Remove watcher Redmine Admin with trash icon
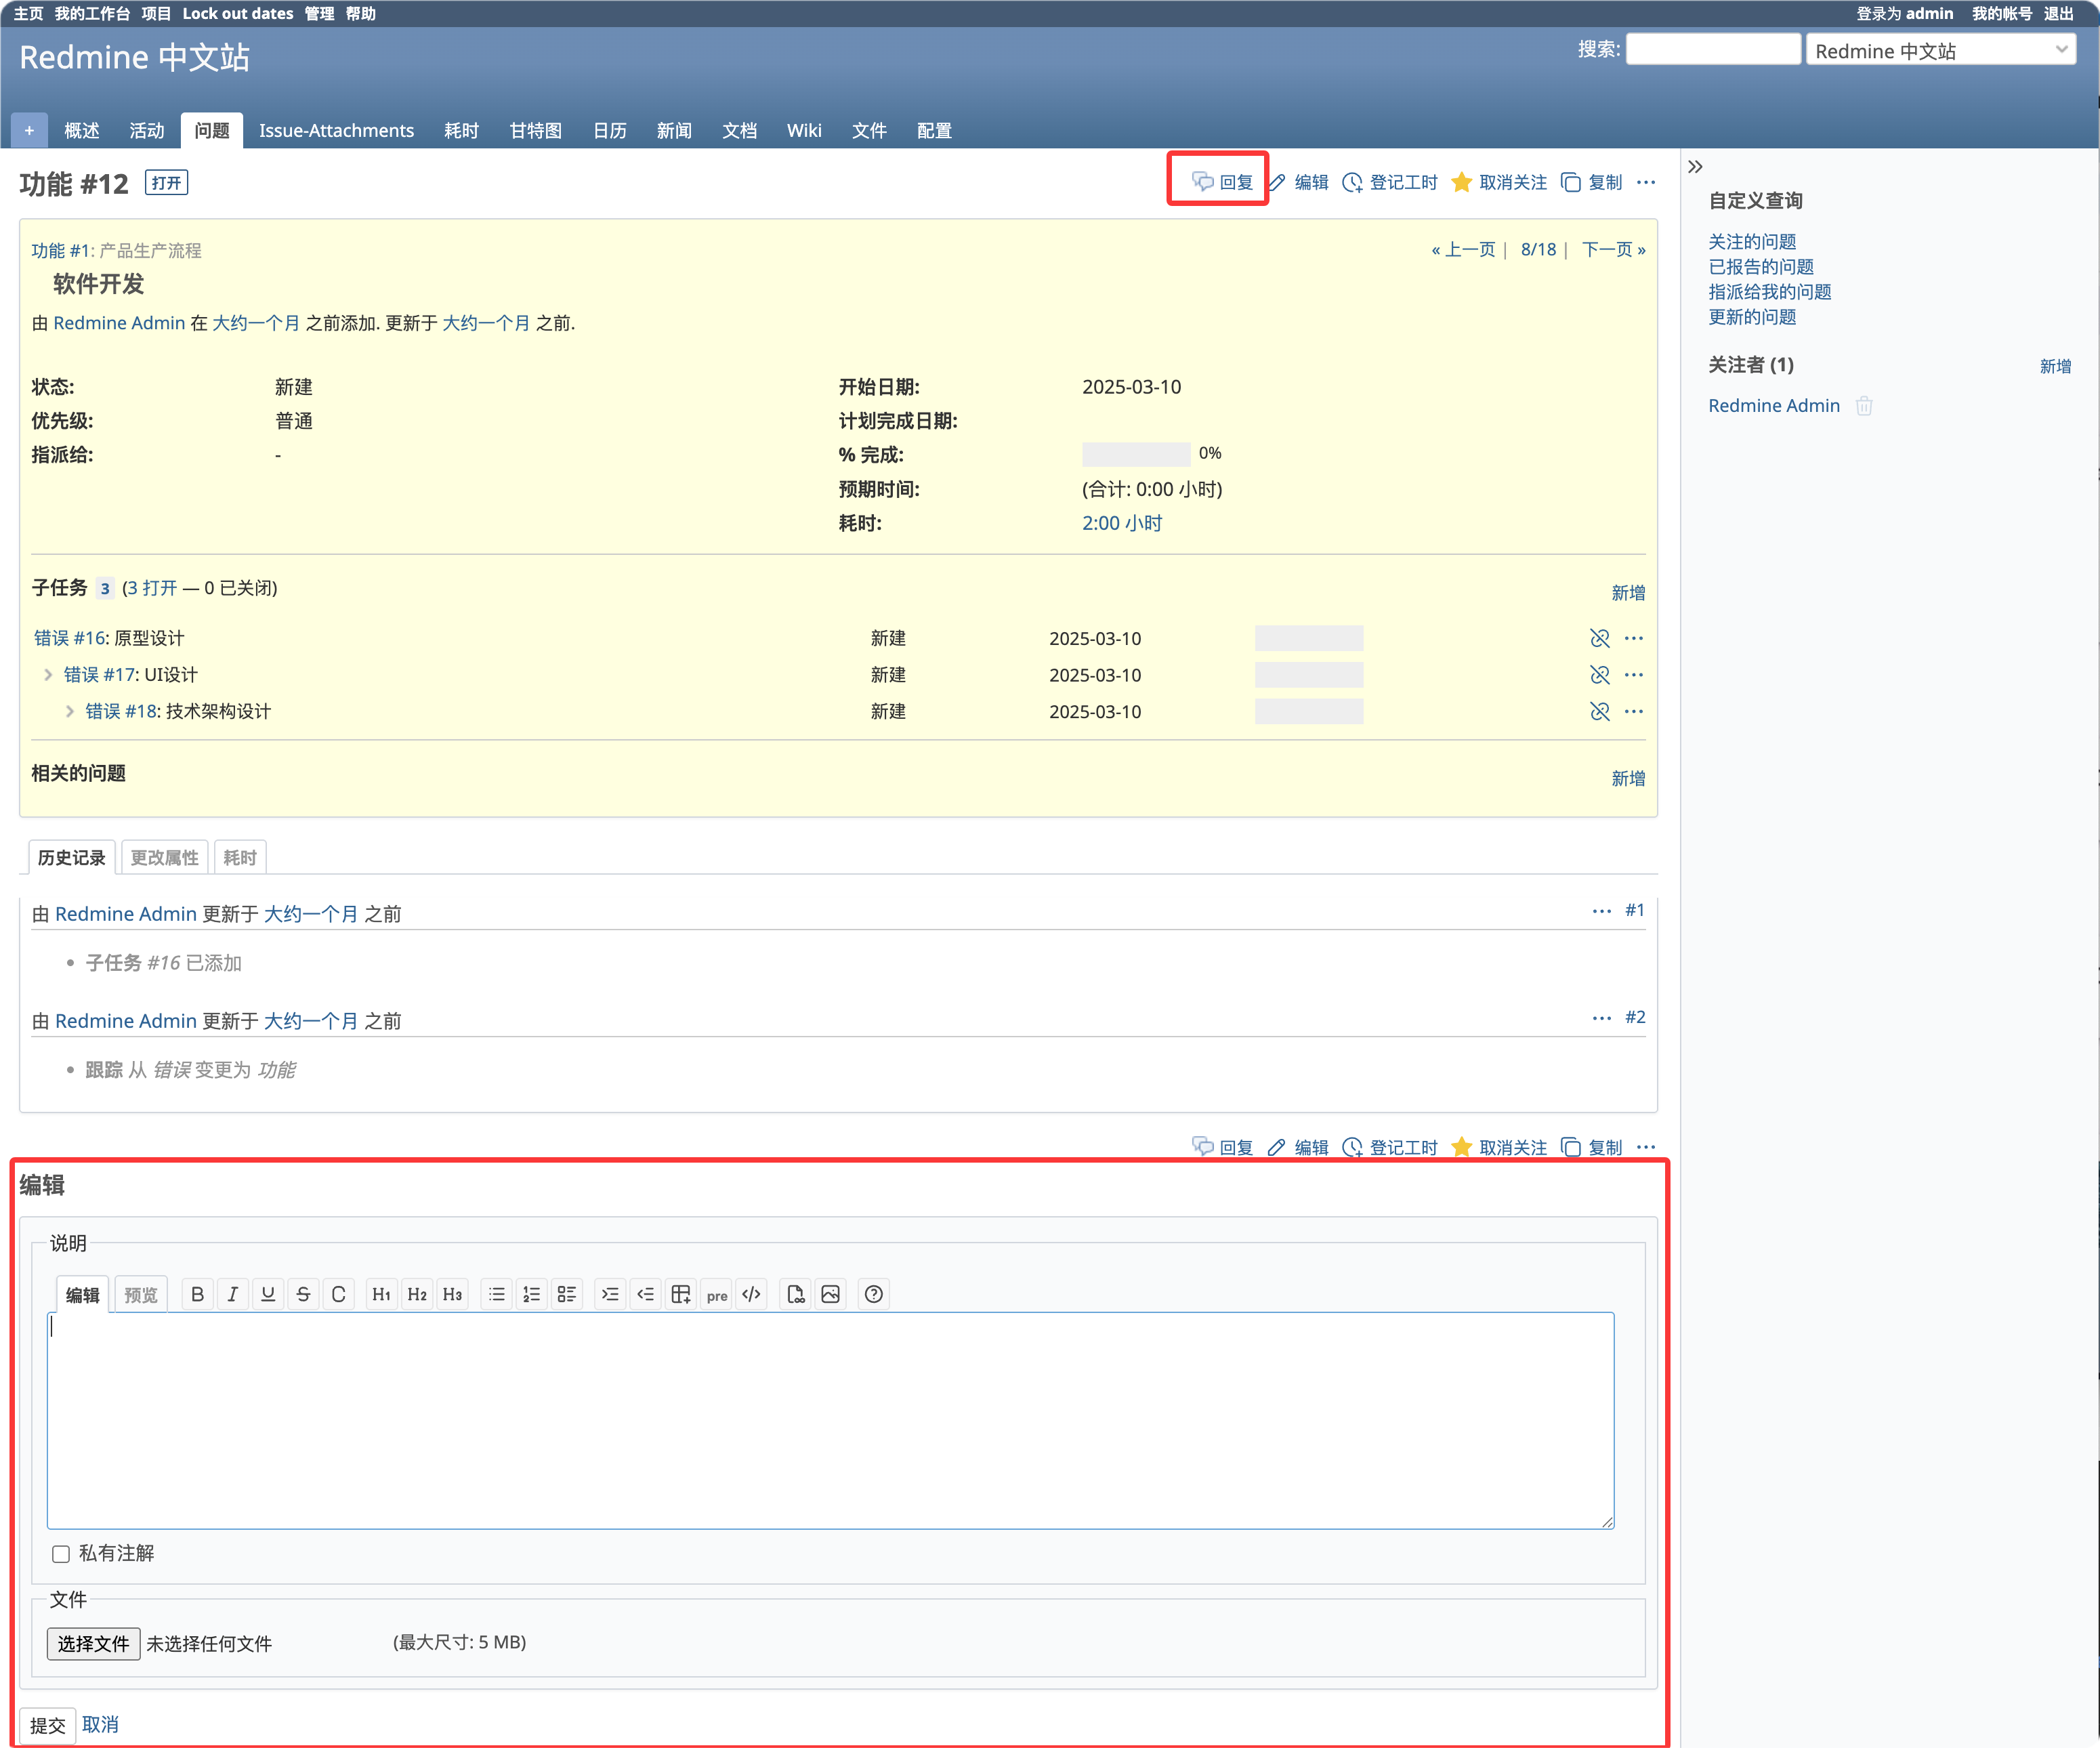 (1863, 405)
